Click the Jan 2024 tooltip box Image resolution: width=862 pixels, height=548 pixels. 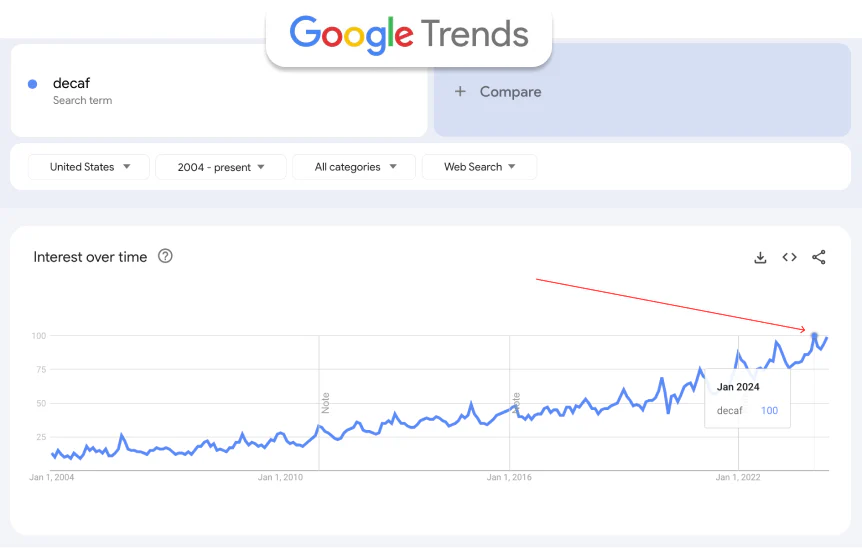coord(747,399)
